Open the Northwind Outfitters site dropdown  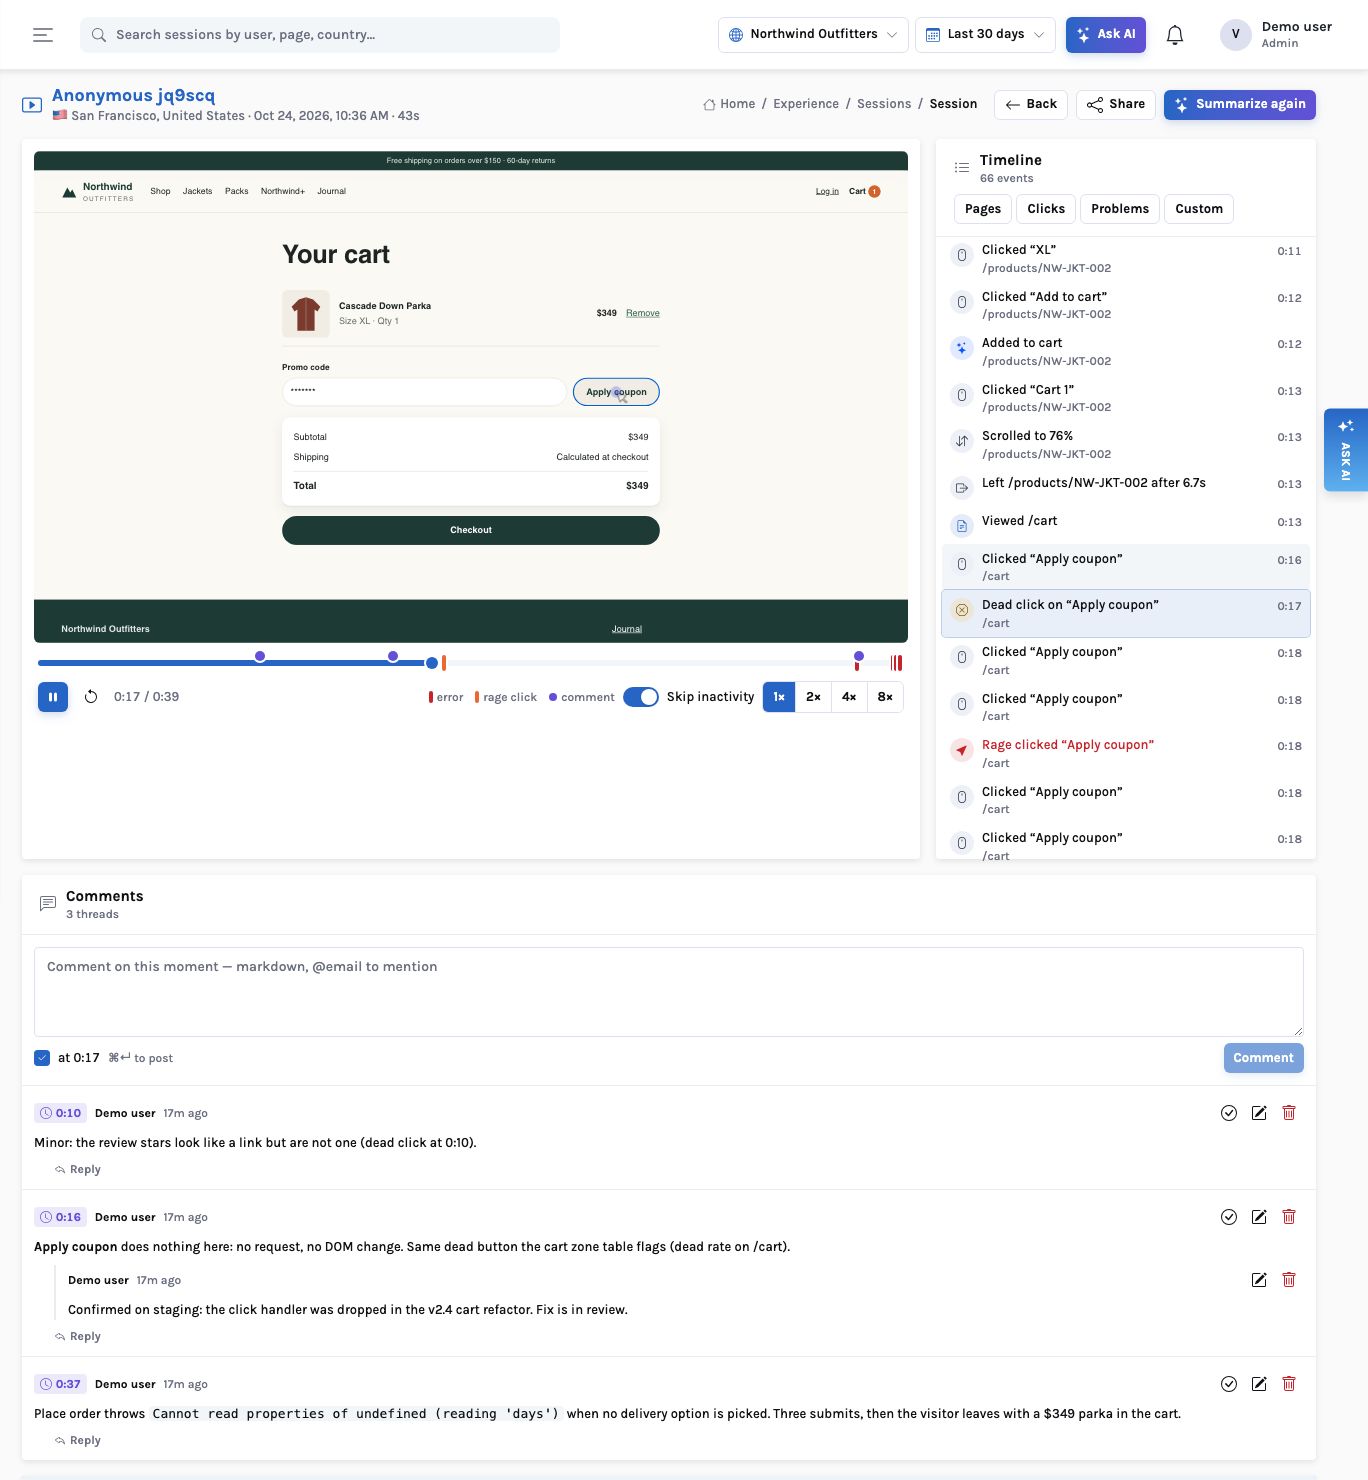[813, 35]
